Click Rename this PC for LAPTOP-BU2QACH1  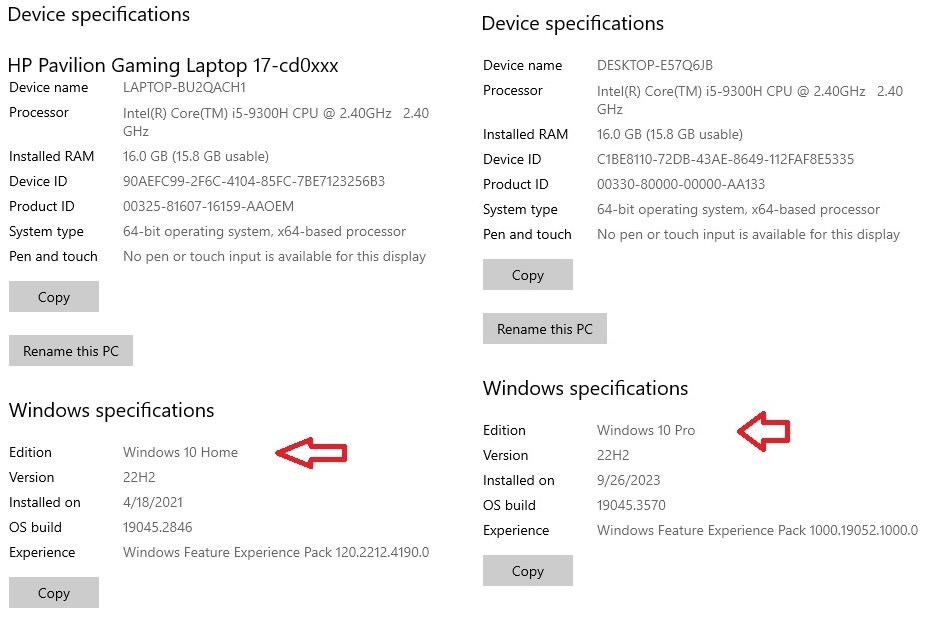(x=71, y=351)
